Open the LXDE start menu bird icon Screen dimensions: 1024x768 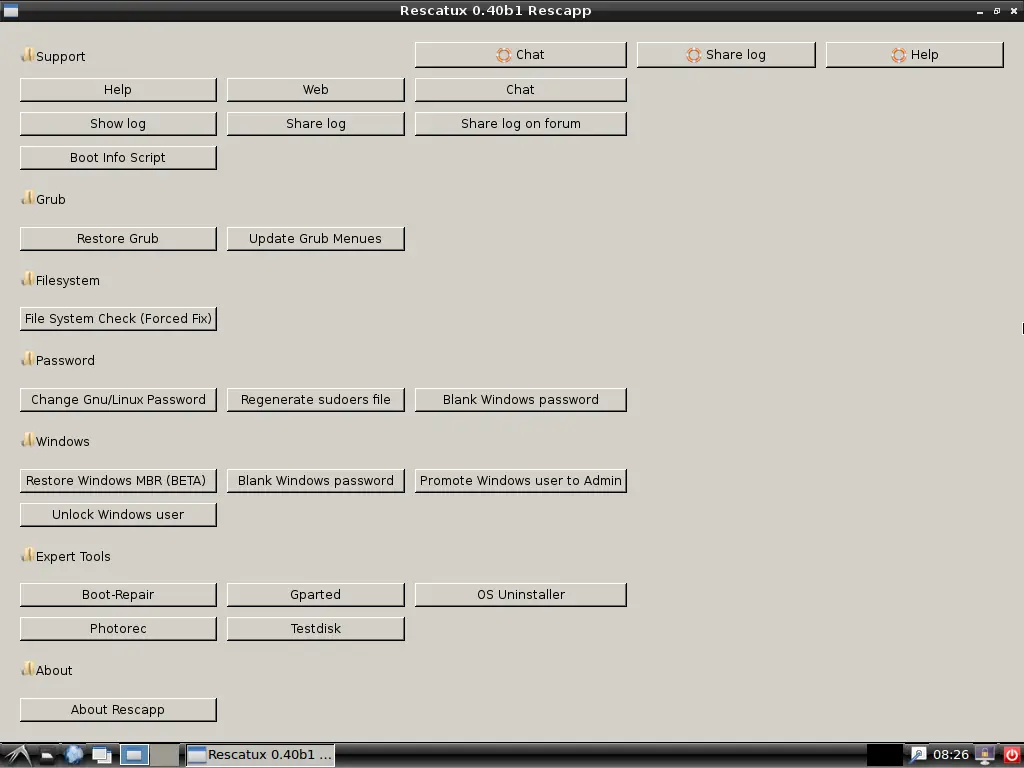click(17, 756)
